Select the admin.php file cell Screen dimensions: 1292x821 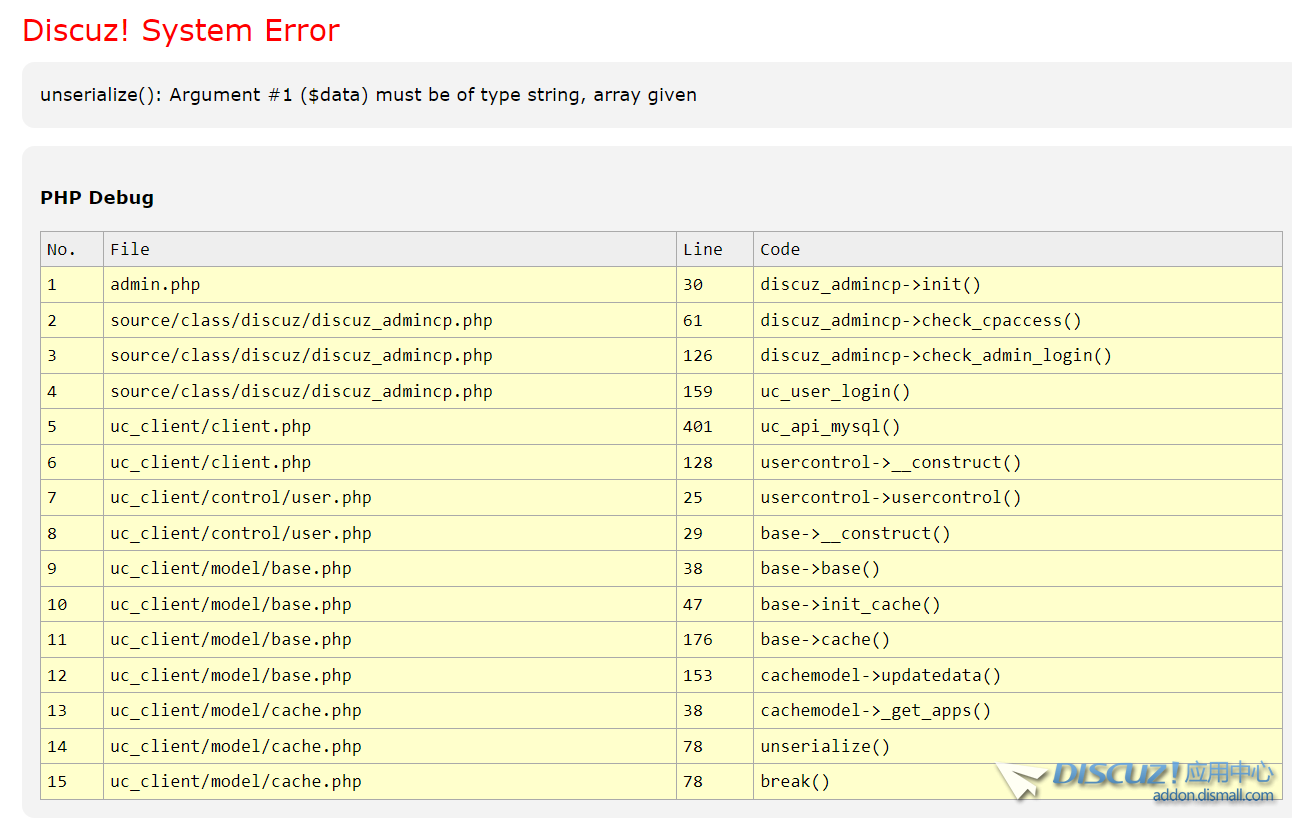[x=155, y=285]
